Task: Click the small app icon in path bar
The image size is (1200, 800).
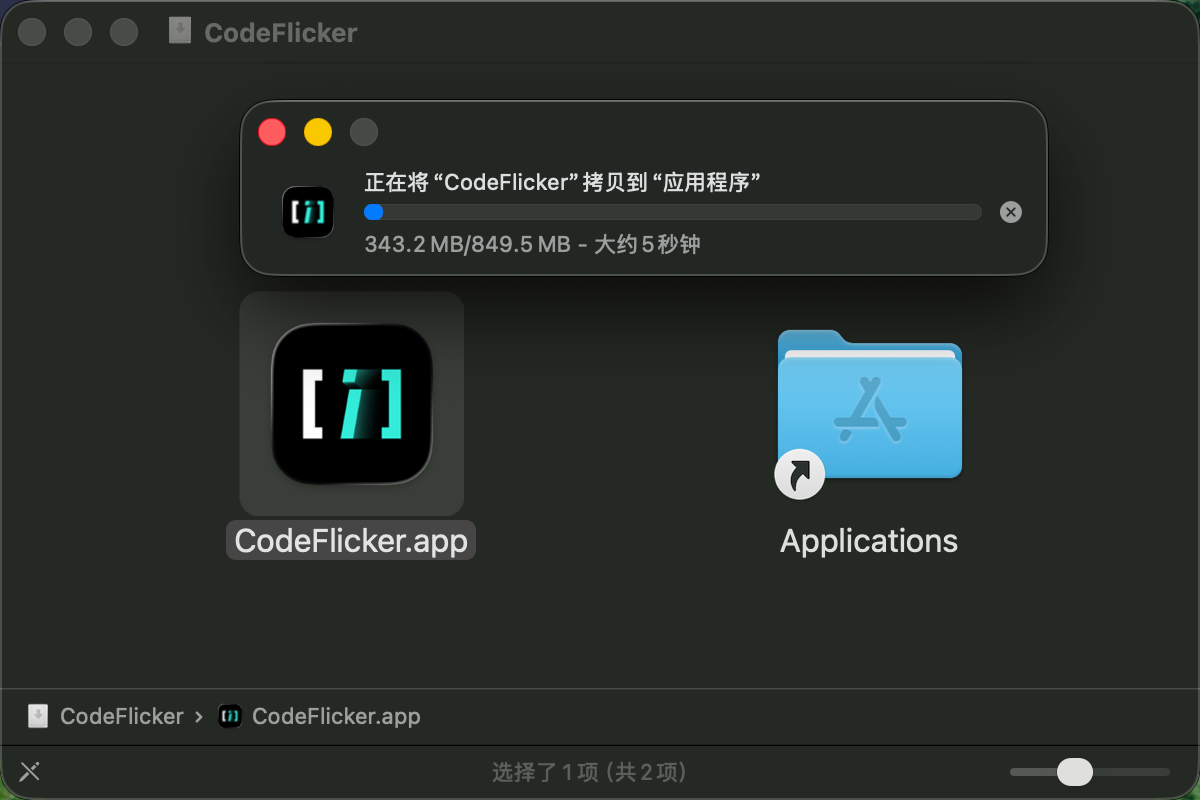Action: coord(230,716)
